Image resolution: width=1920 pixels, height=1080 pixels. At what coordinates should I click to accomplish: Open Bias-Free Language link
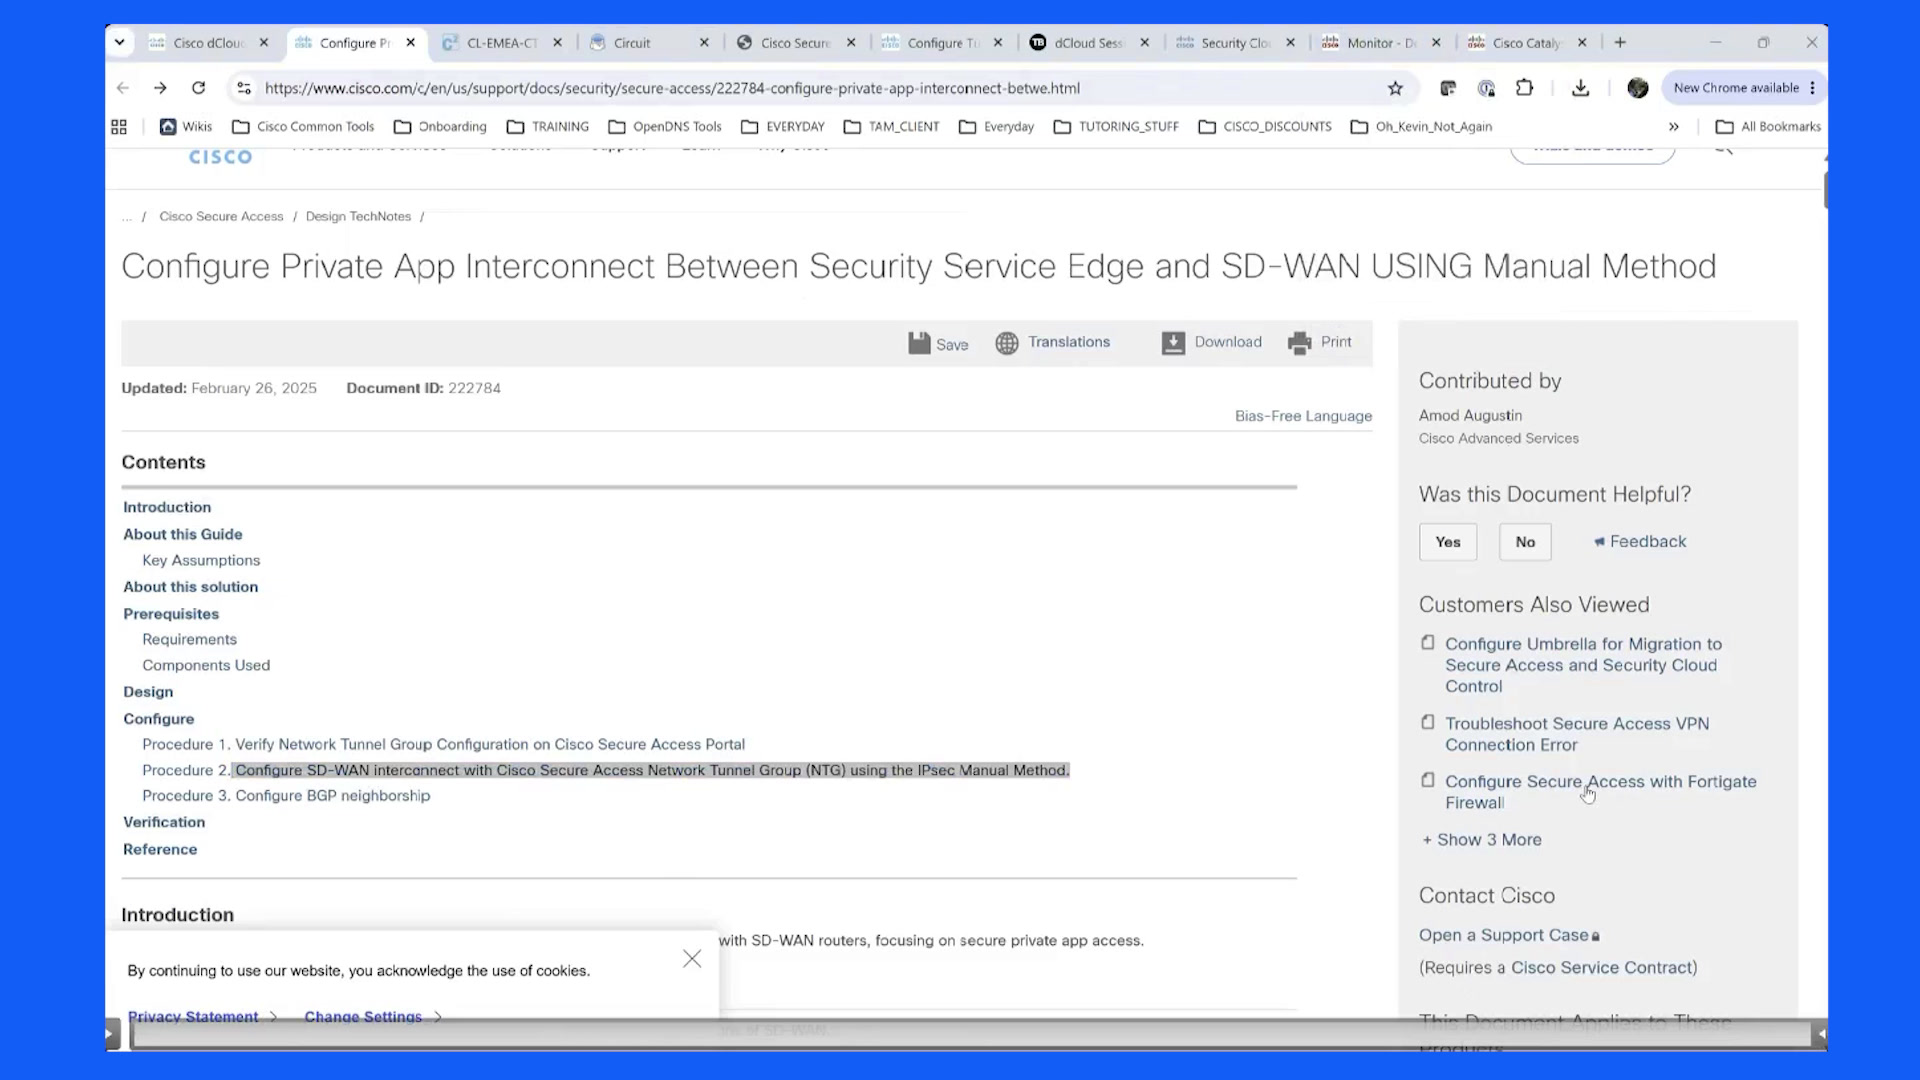pos(1303,416)
